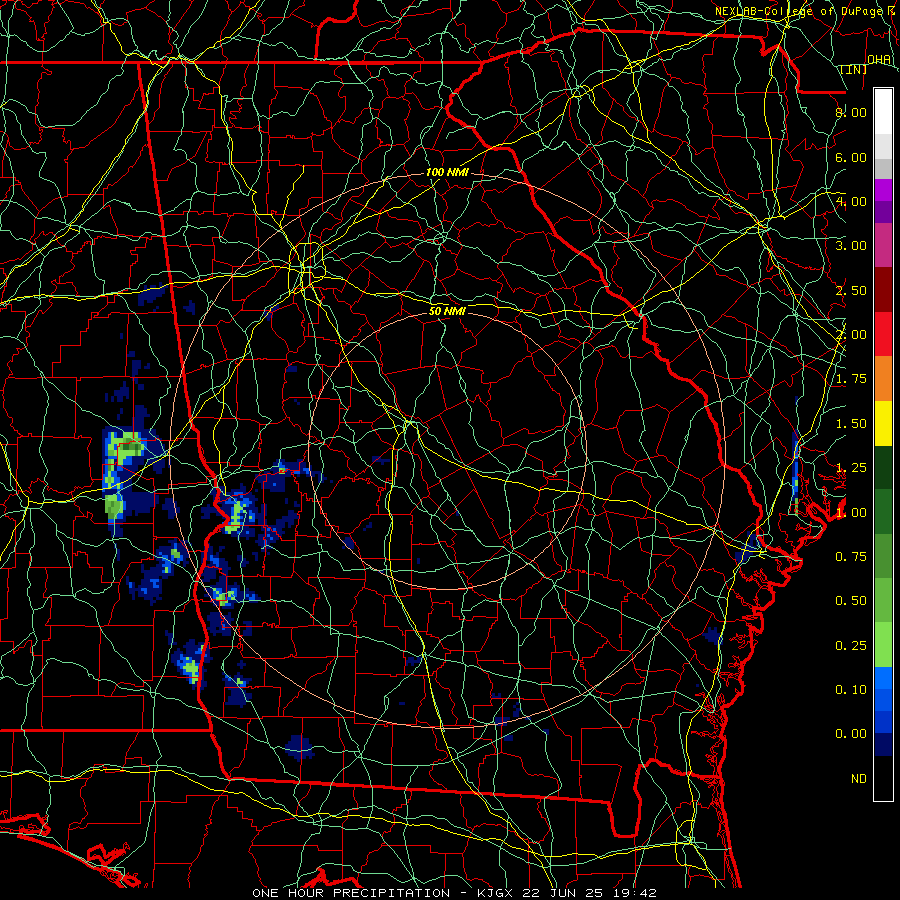The width and height of the screenshot is (900, 900).
Task: Select the light blue swatch near 0.10
Action: (x=883, y=678)
